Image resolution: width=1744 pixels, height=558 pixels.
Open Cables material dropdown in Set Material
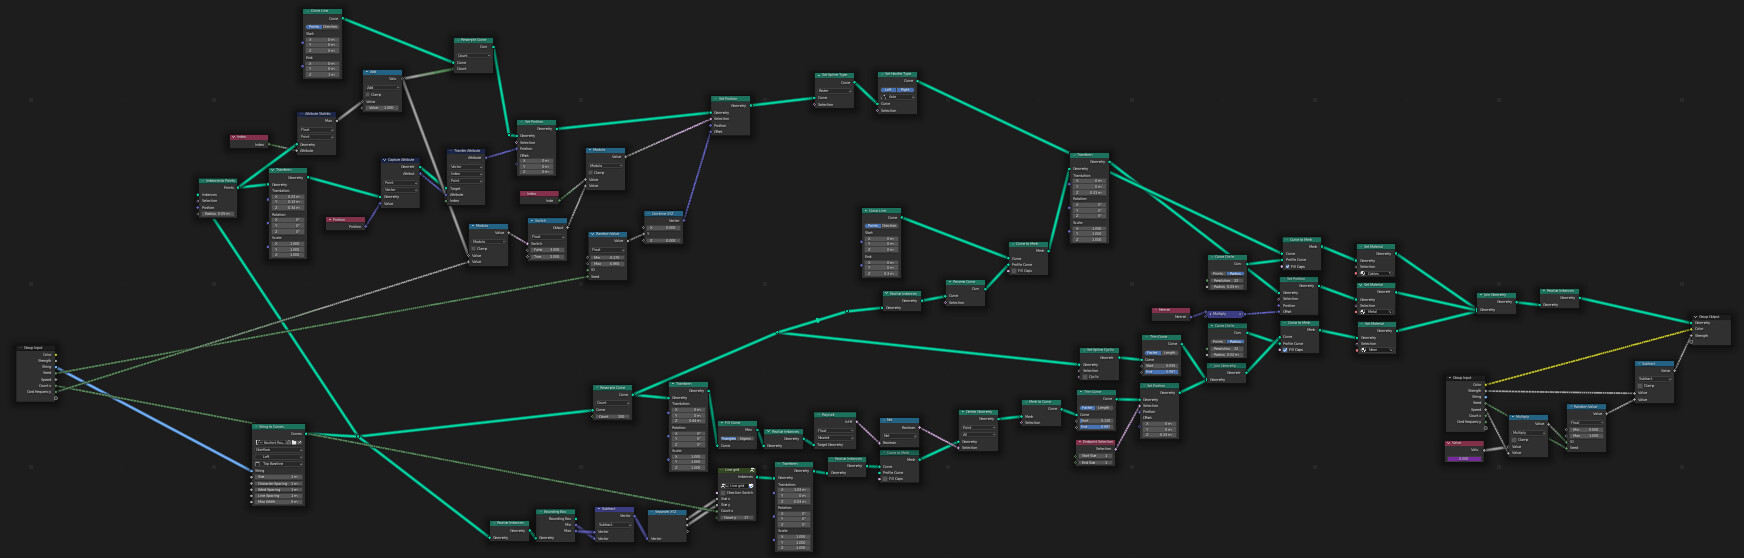point(1376,273)
